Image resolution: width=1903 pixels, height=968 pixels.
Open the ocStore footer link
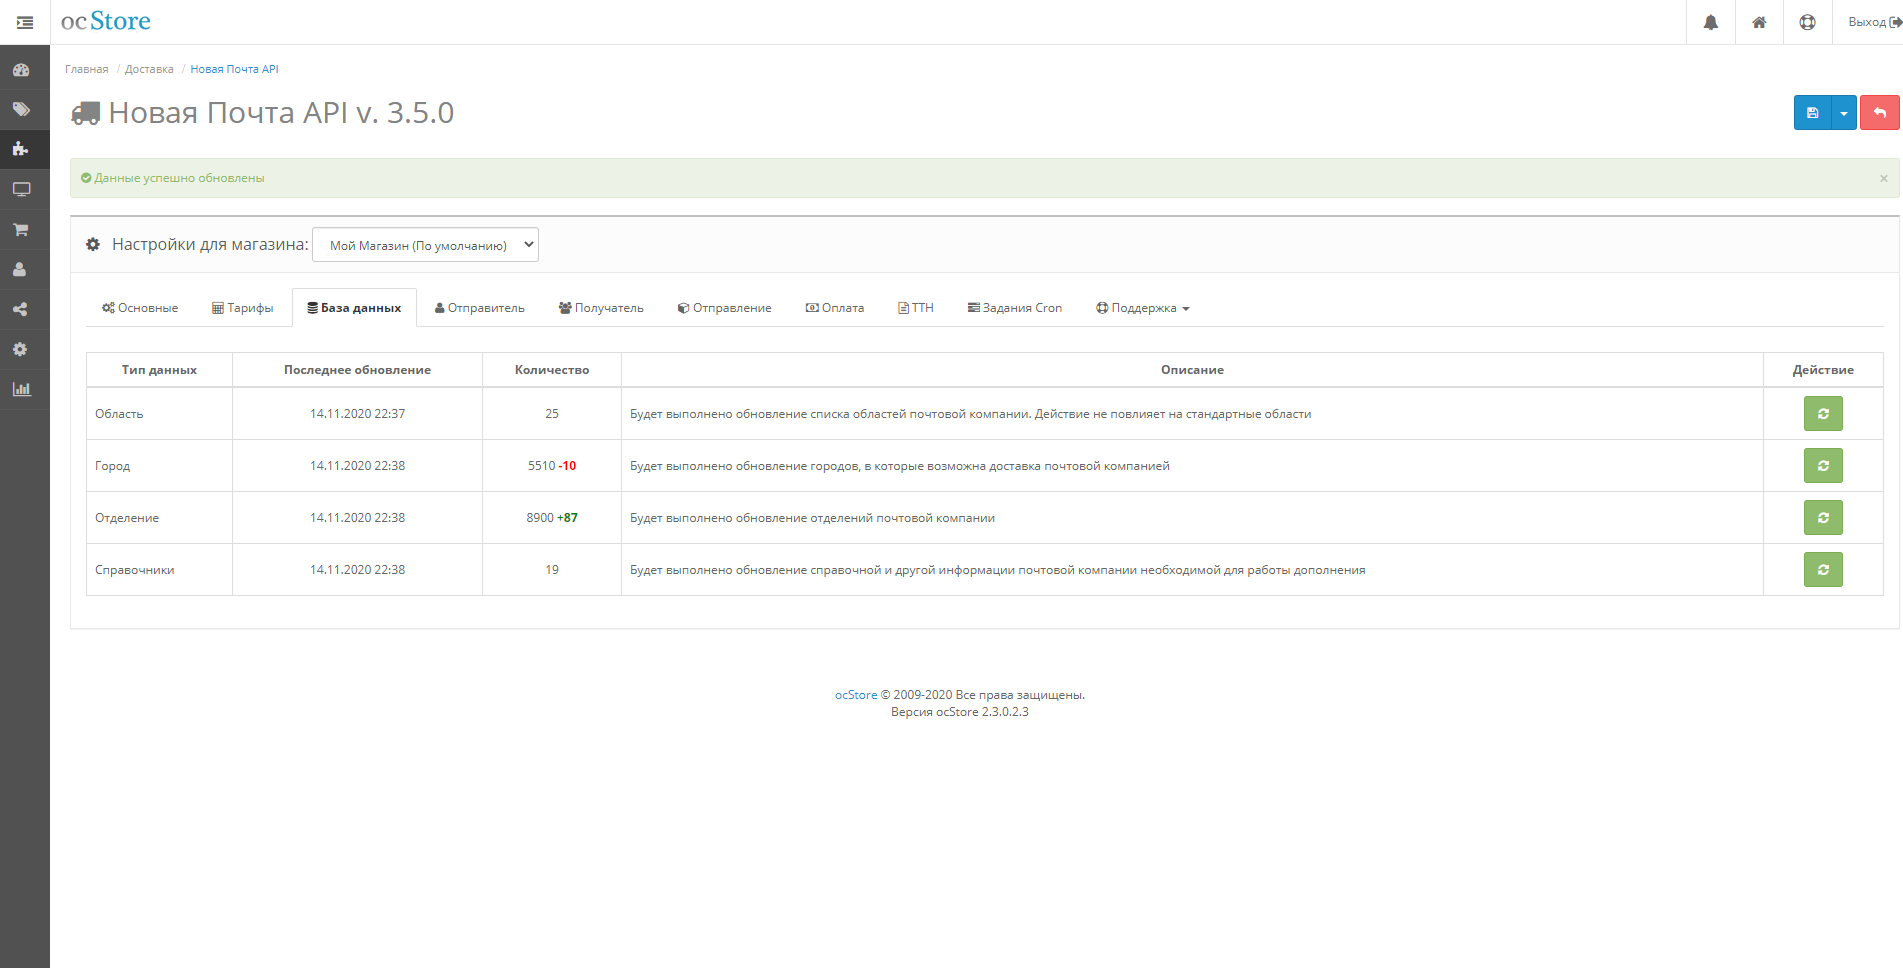856,695
